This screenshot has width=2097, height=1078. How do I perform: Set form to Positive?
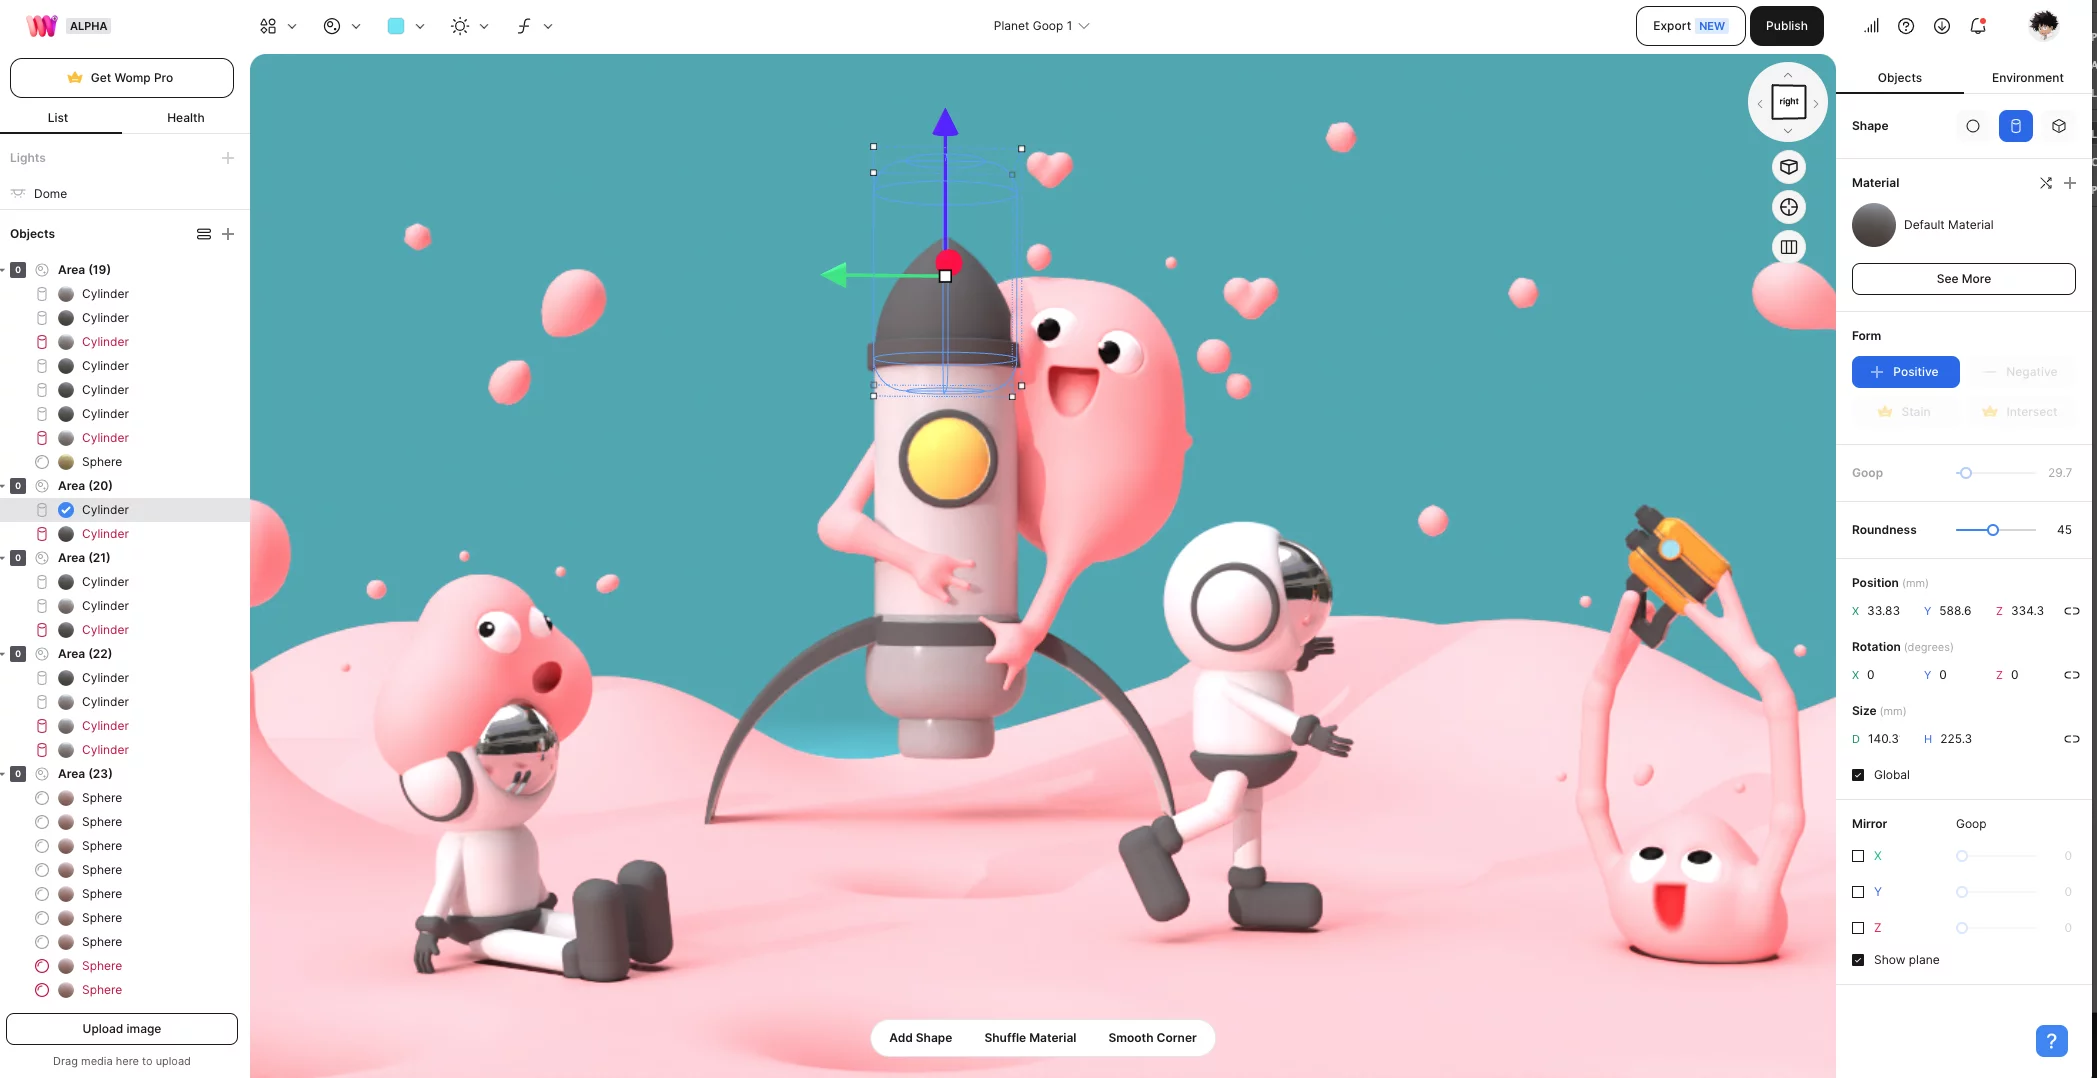pos(1906,372)
